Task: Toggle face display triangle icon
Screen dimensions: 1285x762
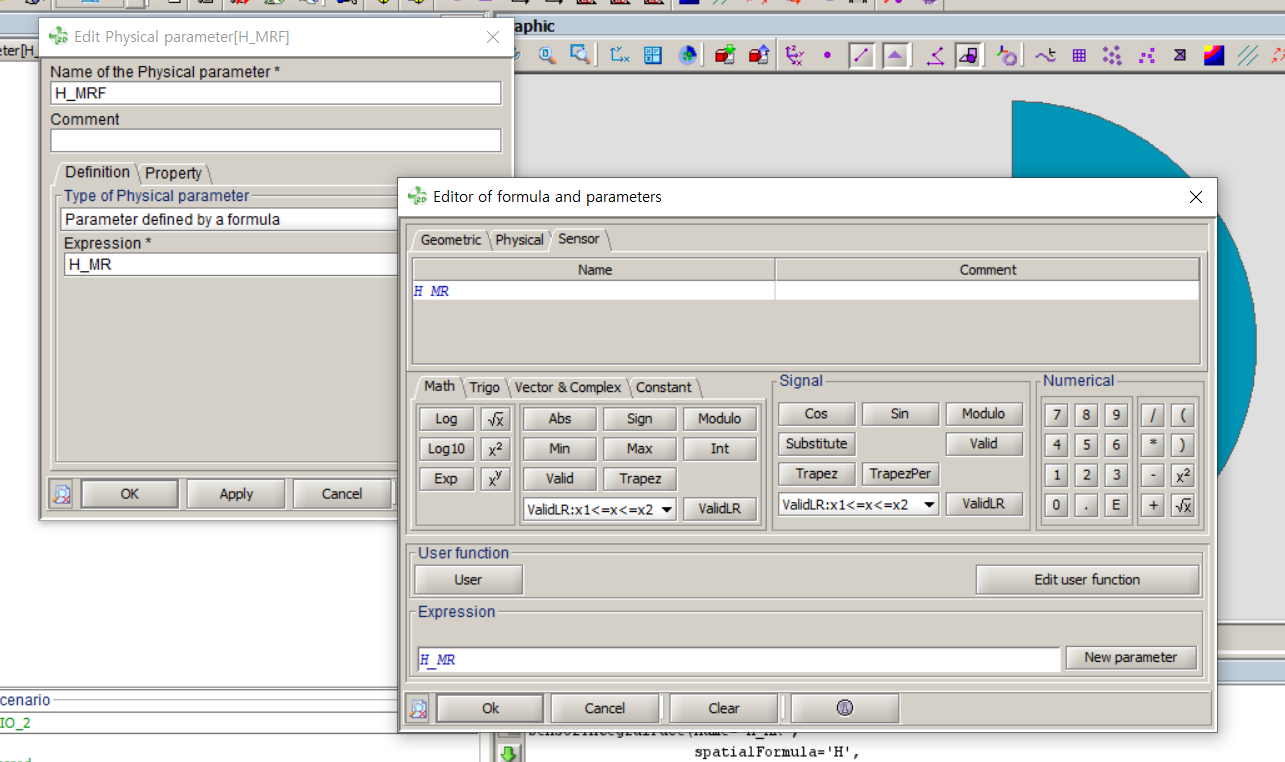Action: coord(895,55)
